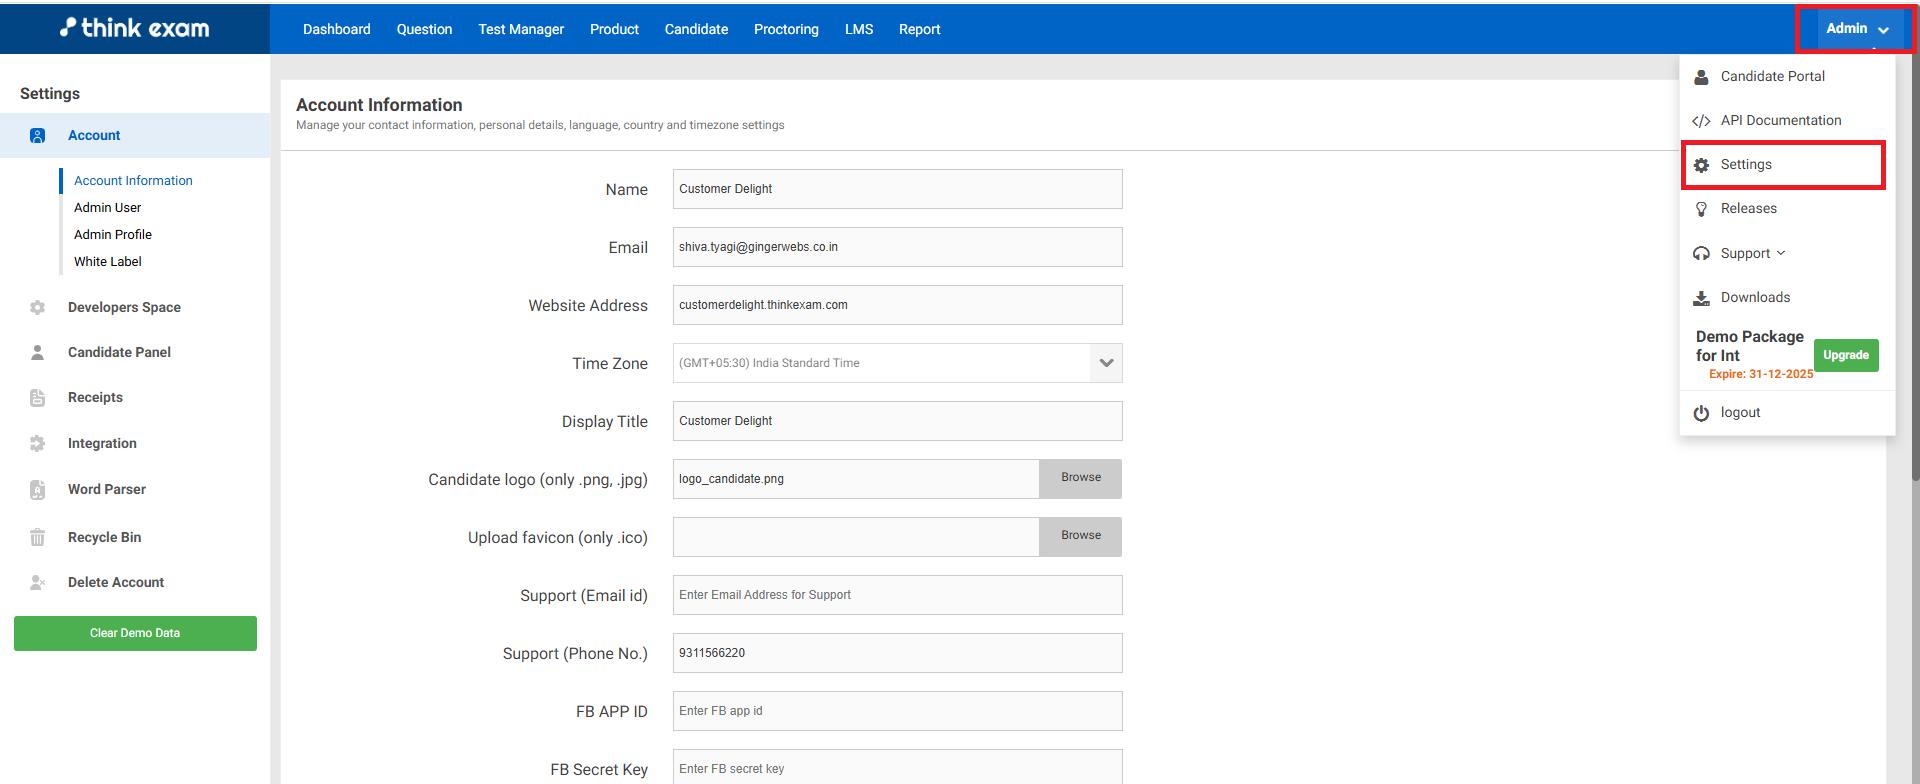Open the Proctoring menu
The width and height of the screenshot is (1920, 784).
786,29
